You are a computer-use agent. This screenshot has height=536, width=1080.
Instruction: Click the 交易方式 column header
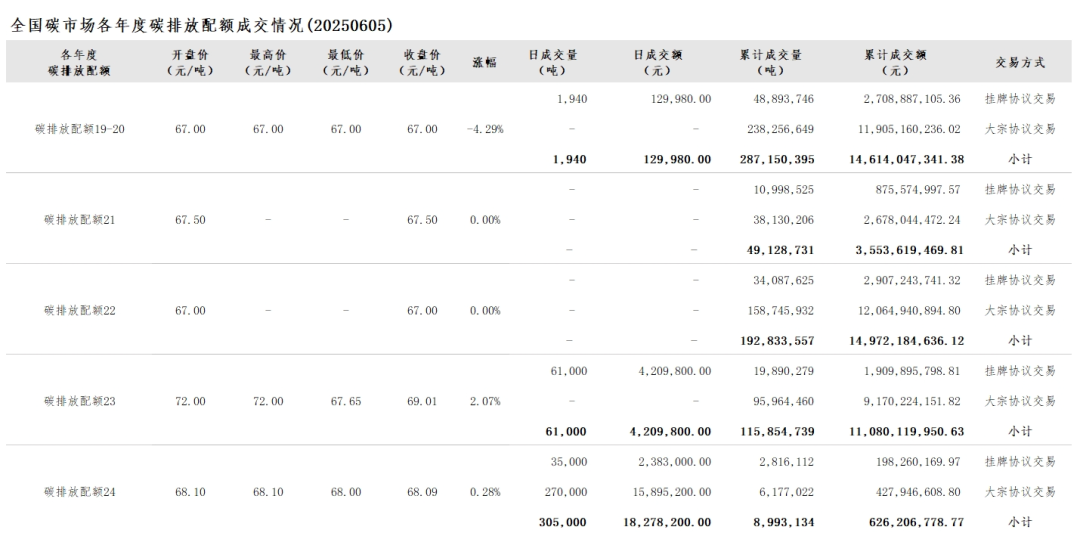point(1020,62)
